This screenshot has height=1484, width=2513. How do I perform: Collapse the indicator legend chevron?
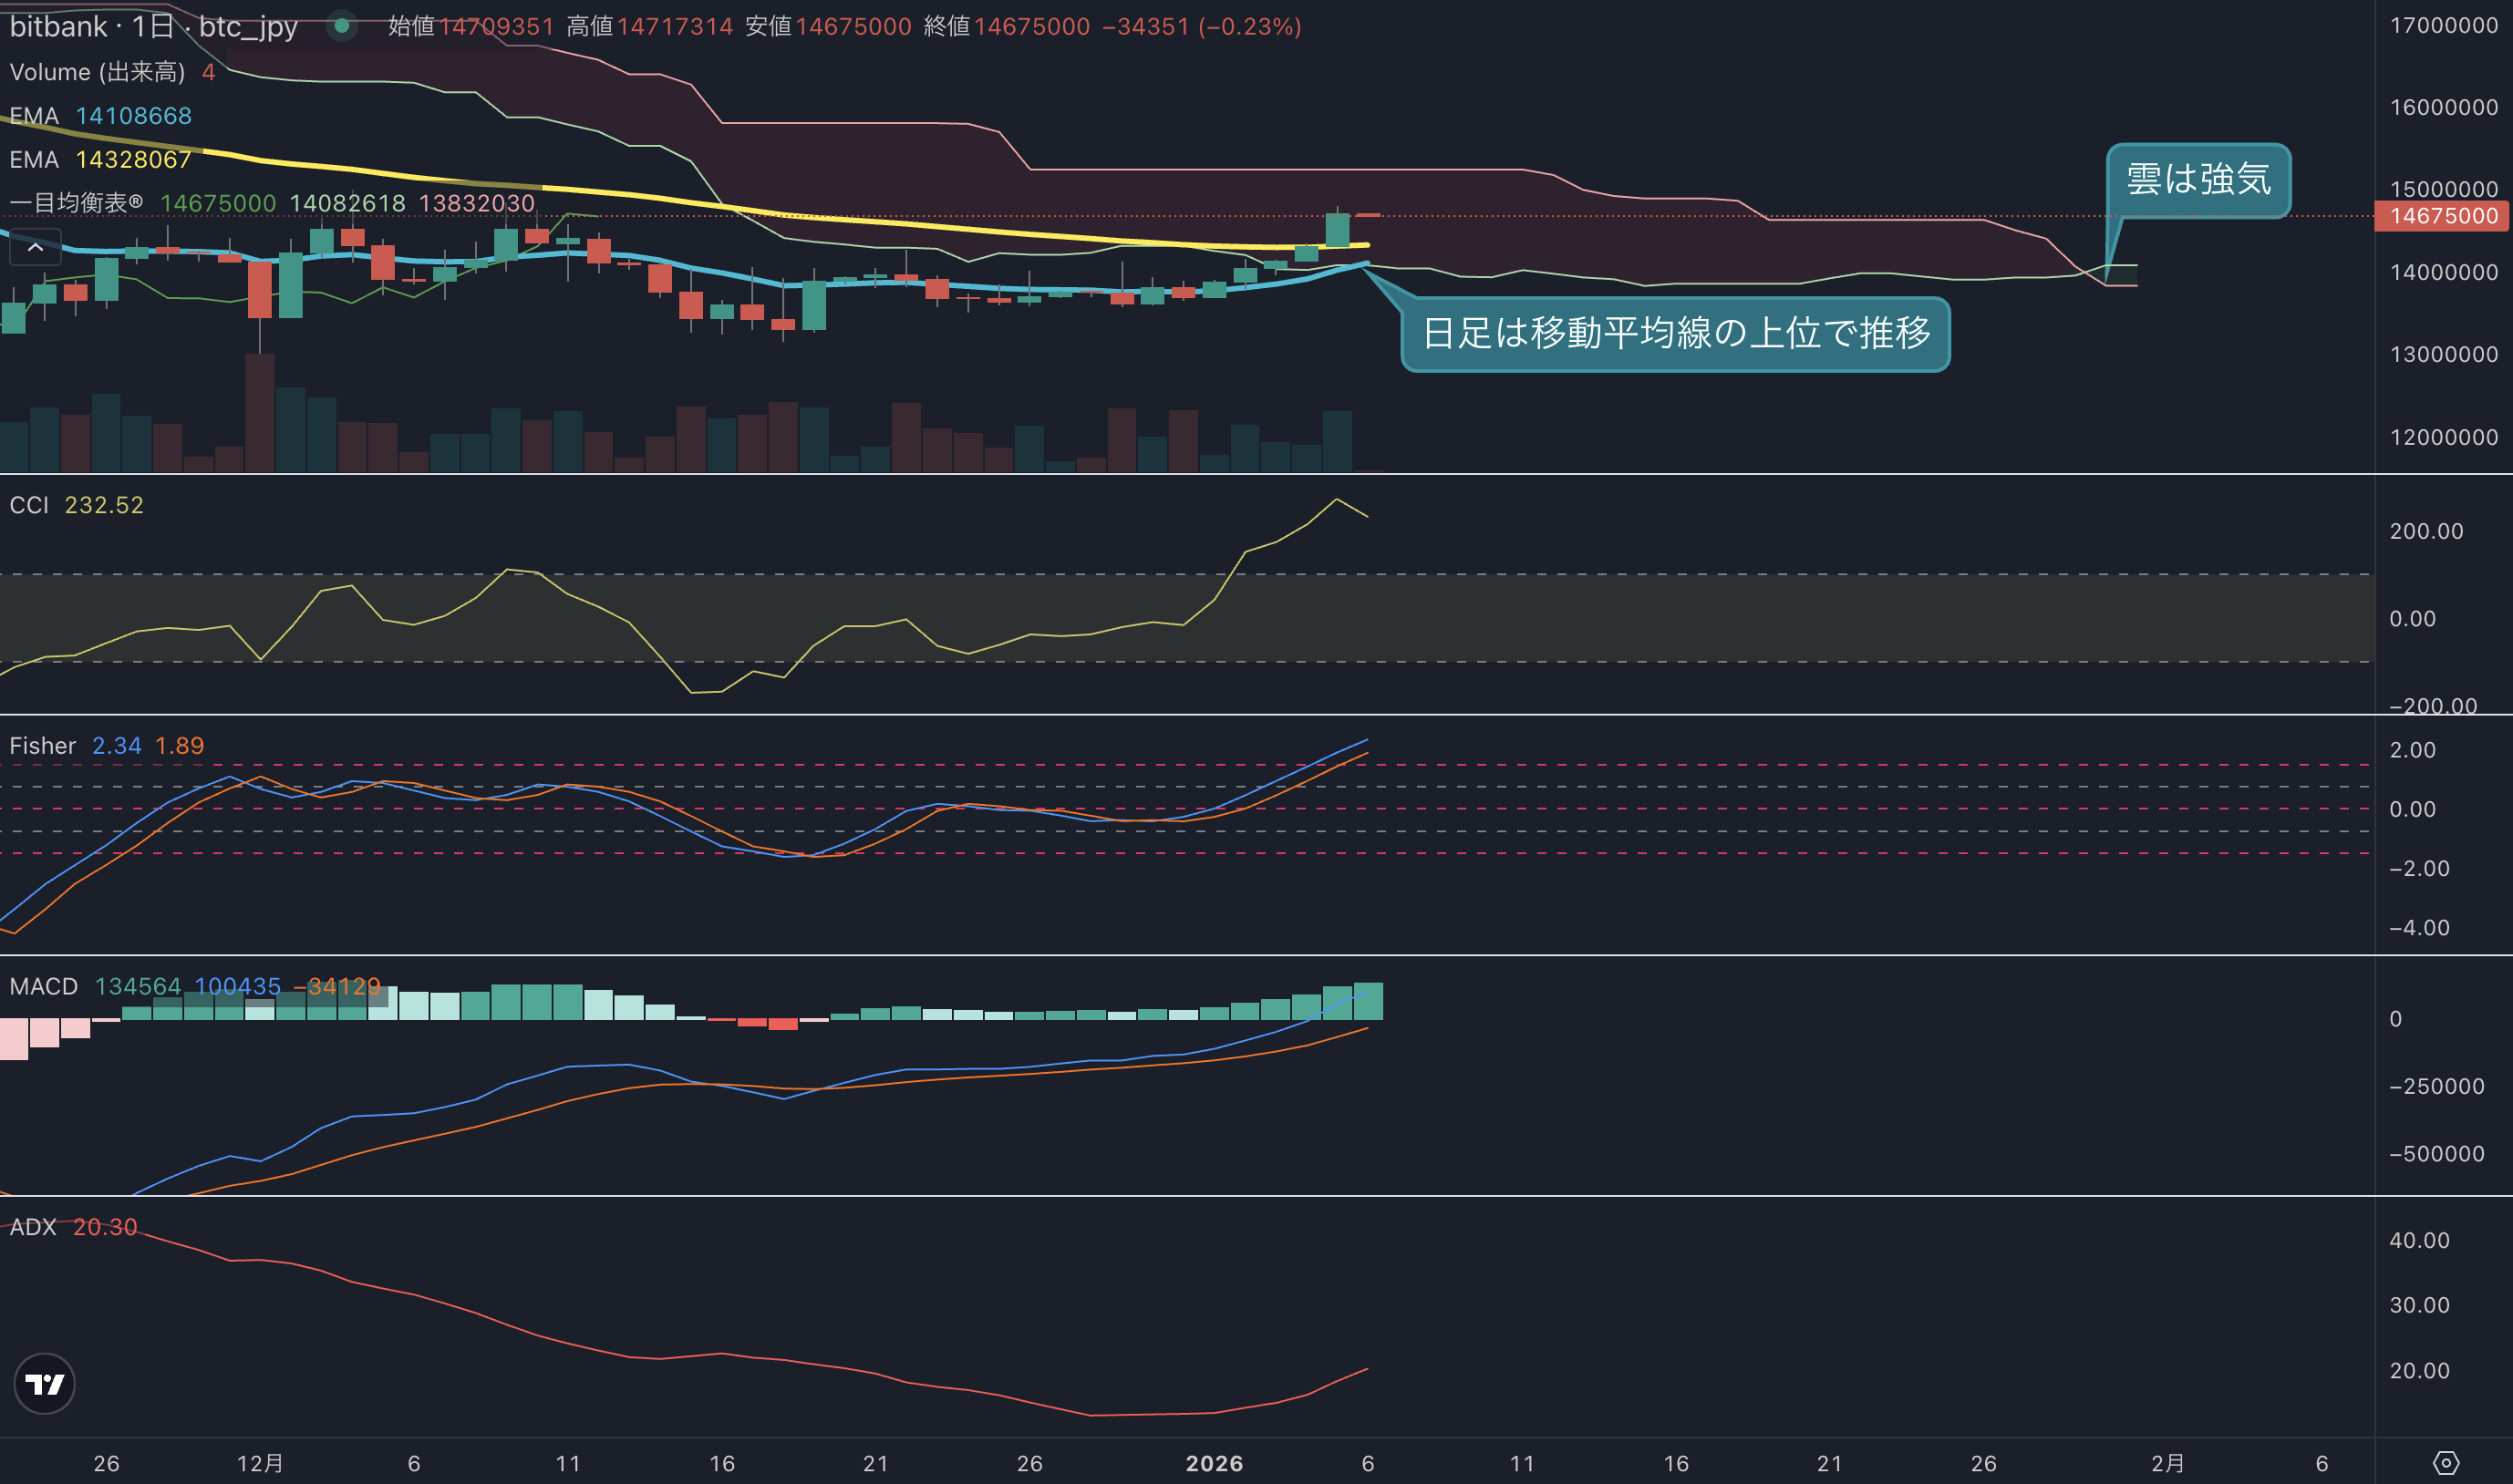tap(35, 247)
